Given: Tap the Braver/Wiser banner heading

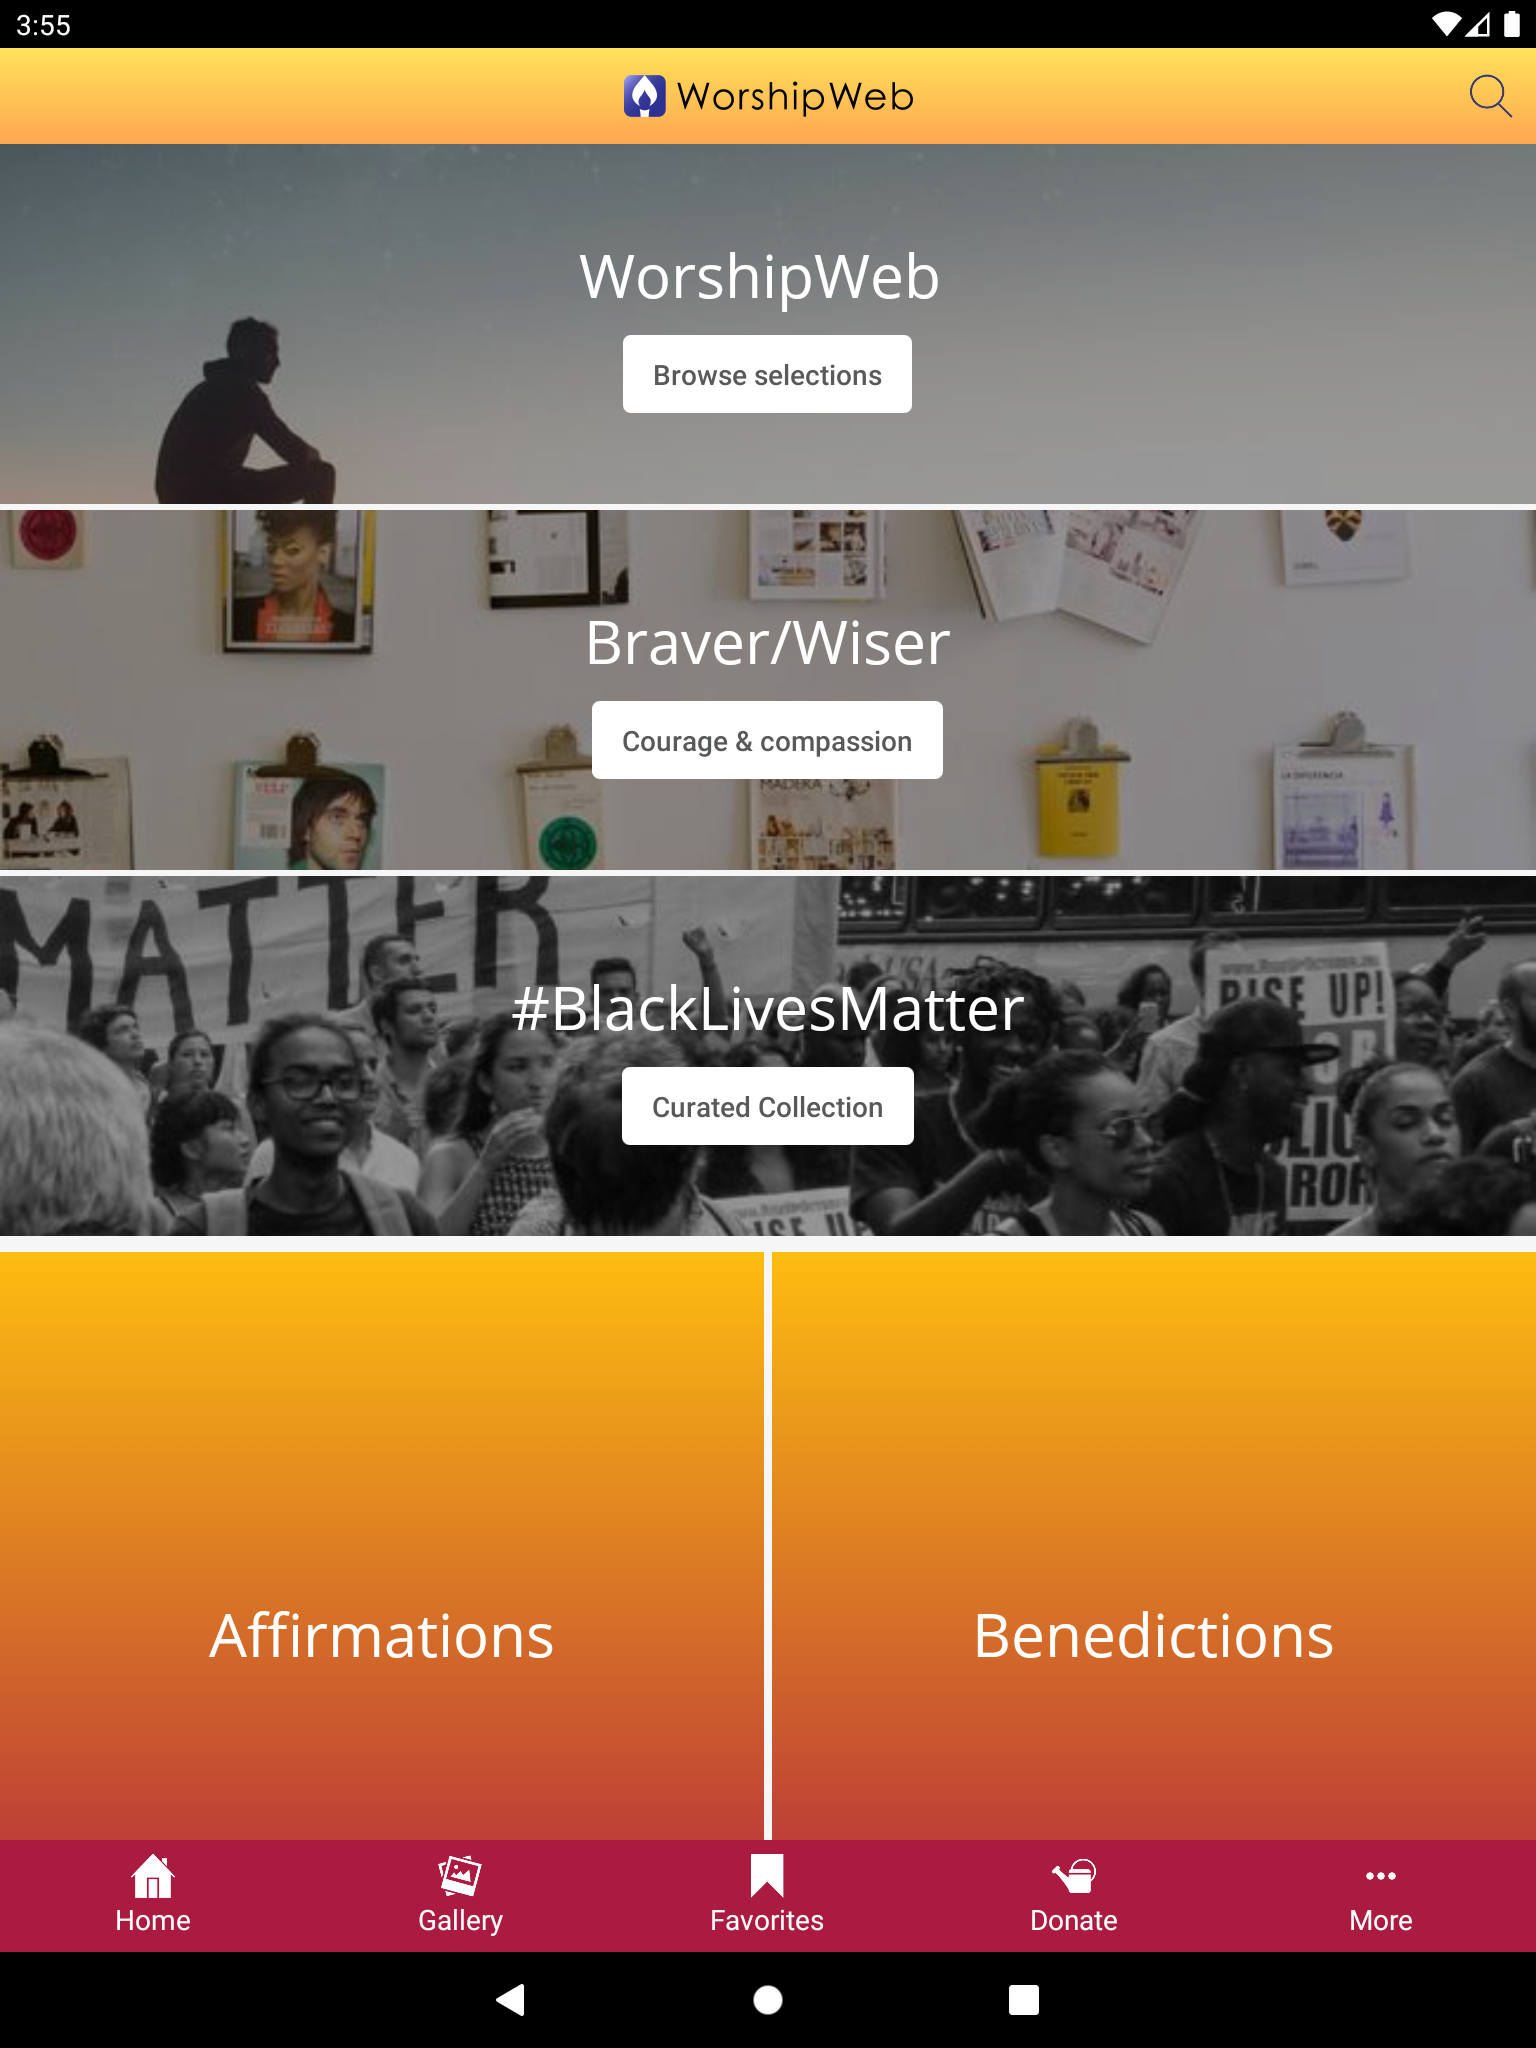Looking at the screenshot, I should tap(767, 643).
